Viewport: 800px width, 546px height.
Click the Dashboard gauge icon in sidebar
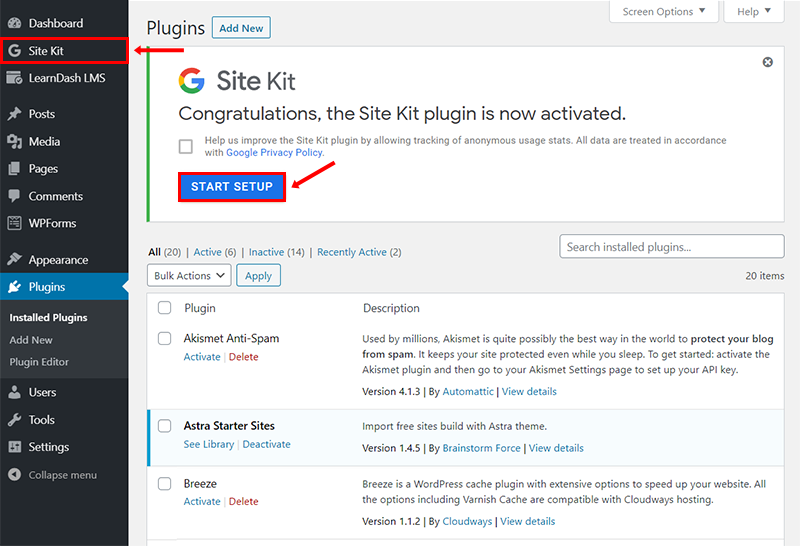pos(14,23)
